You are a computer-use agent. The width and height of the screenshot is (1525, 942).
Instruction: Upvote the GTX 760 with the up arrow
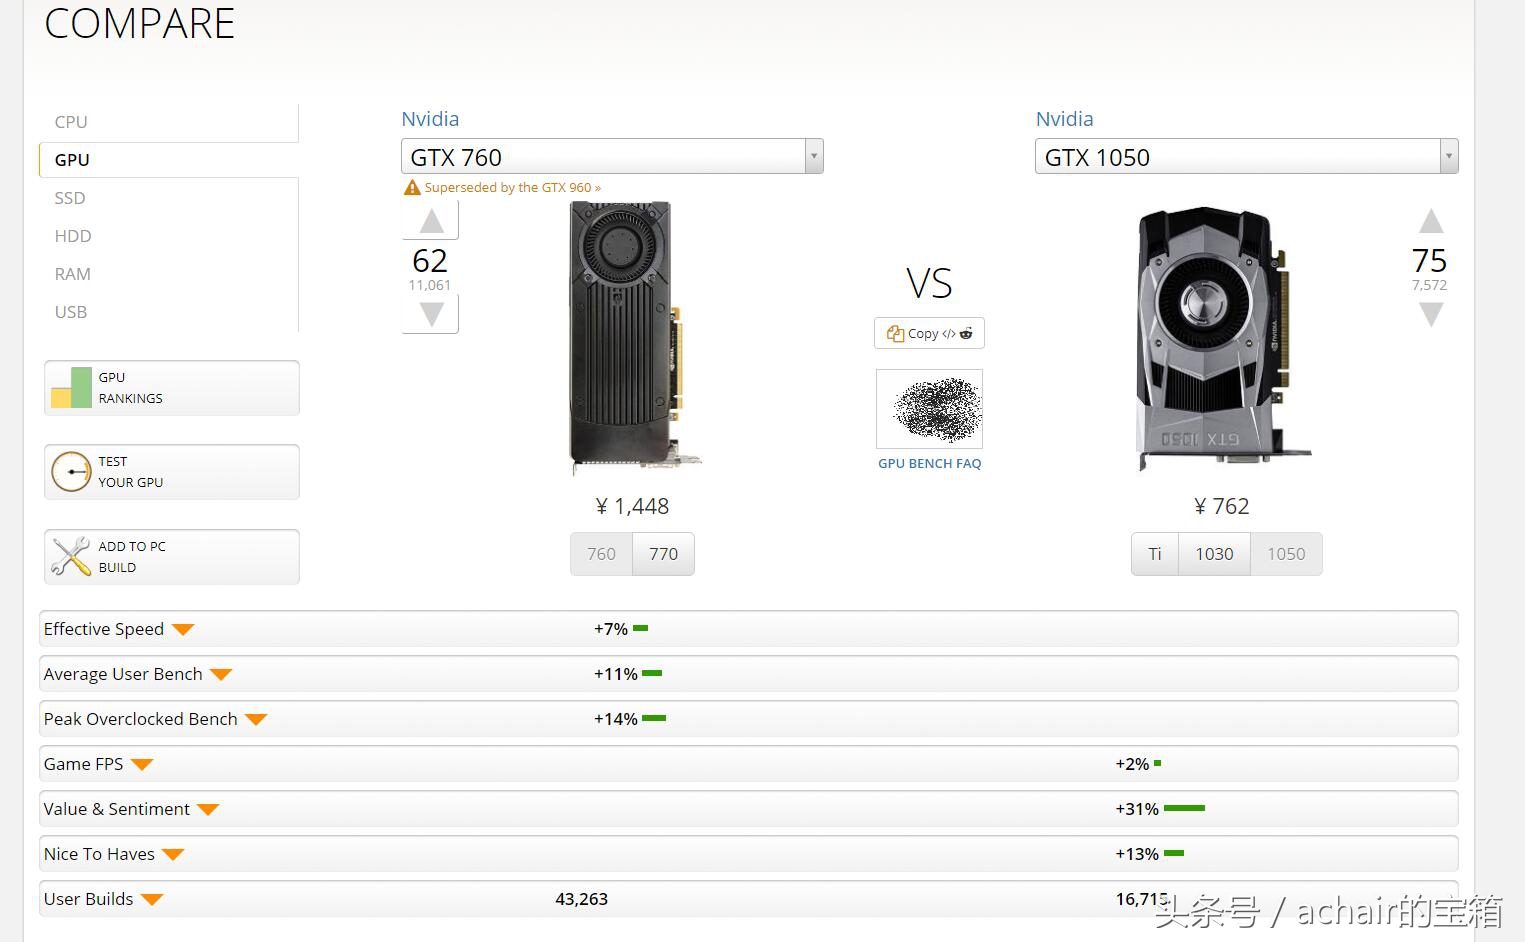click(431, 221)
